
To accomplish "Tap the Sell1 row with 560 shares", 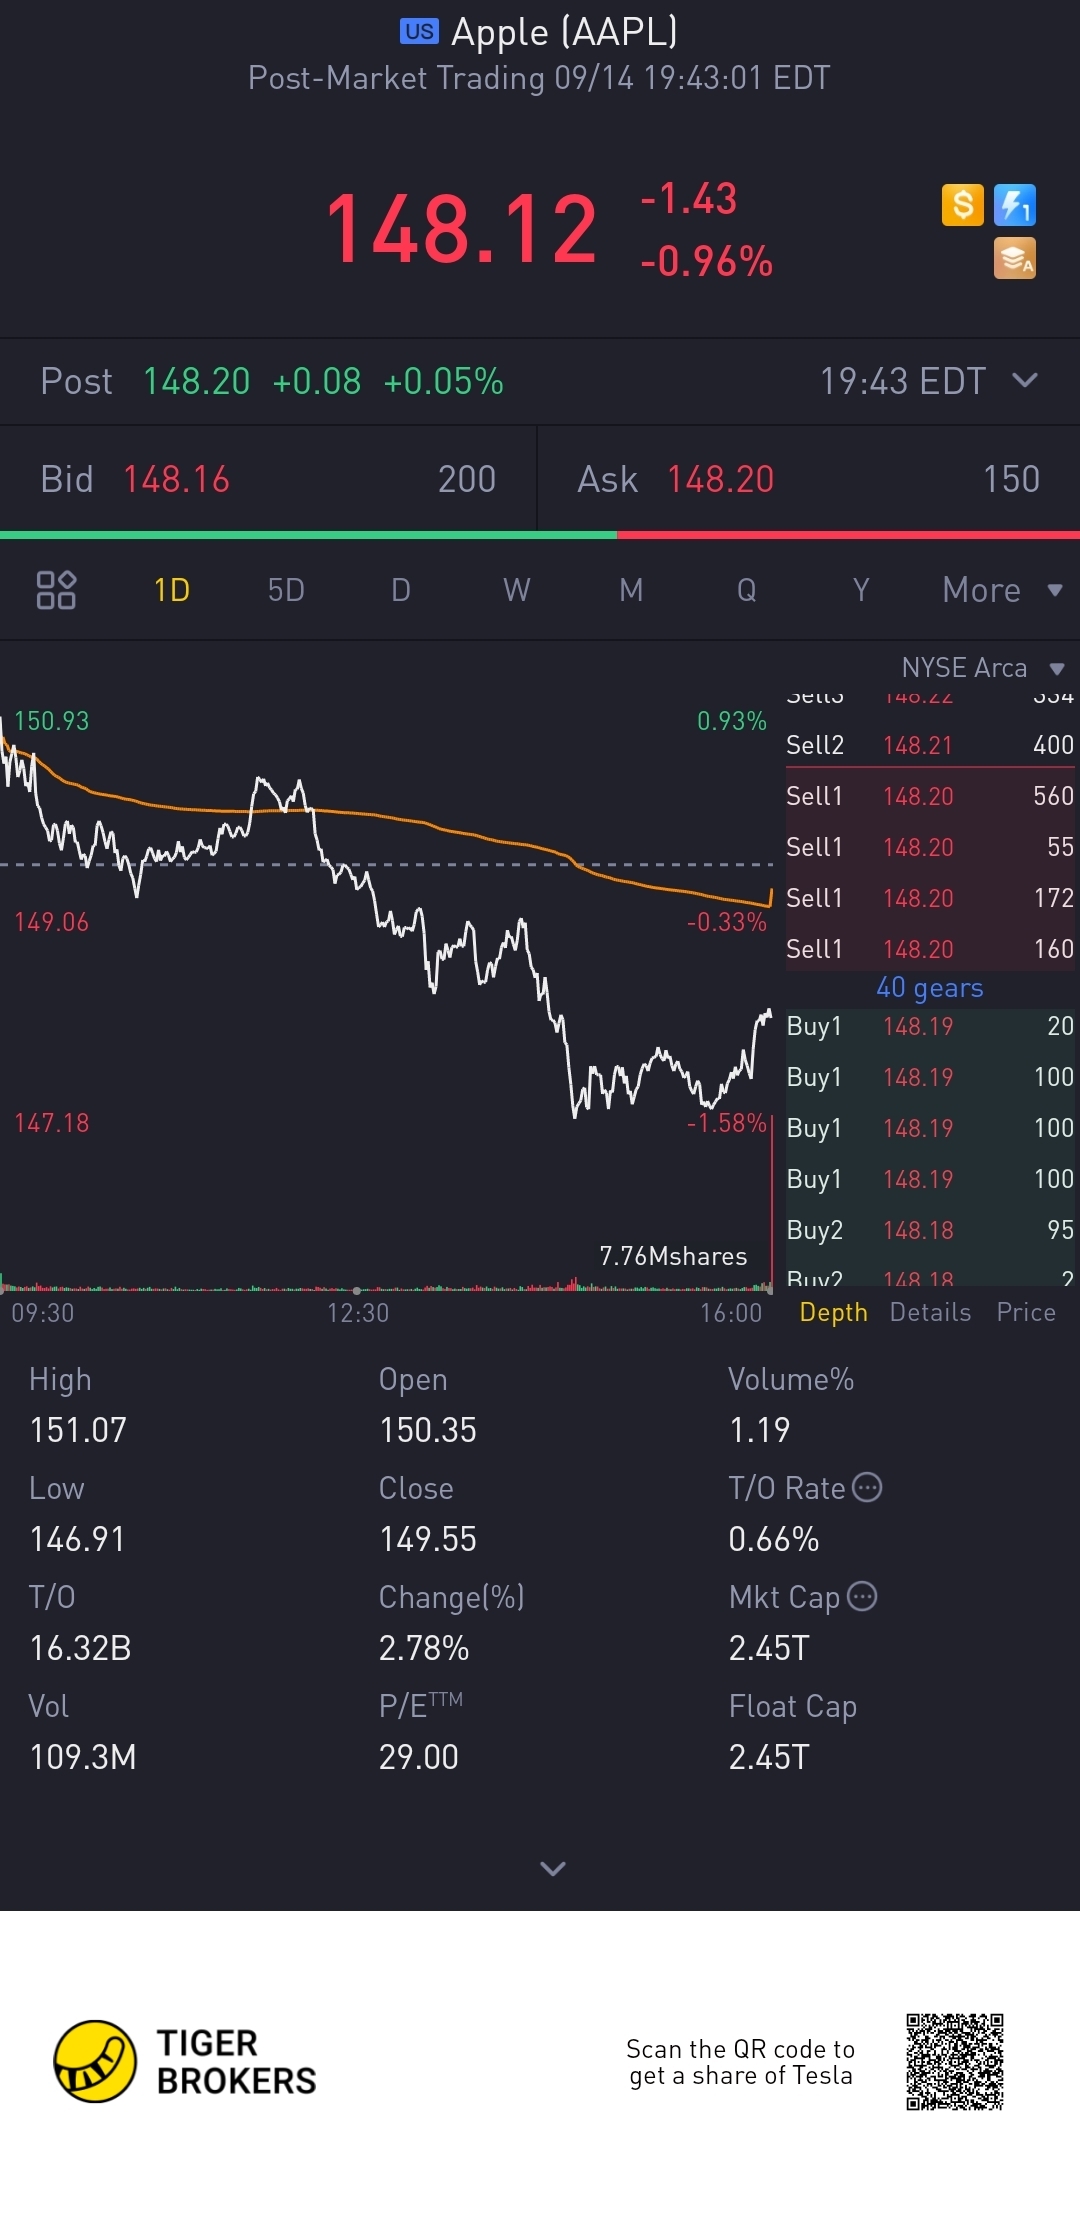I will (930, 796).
